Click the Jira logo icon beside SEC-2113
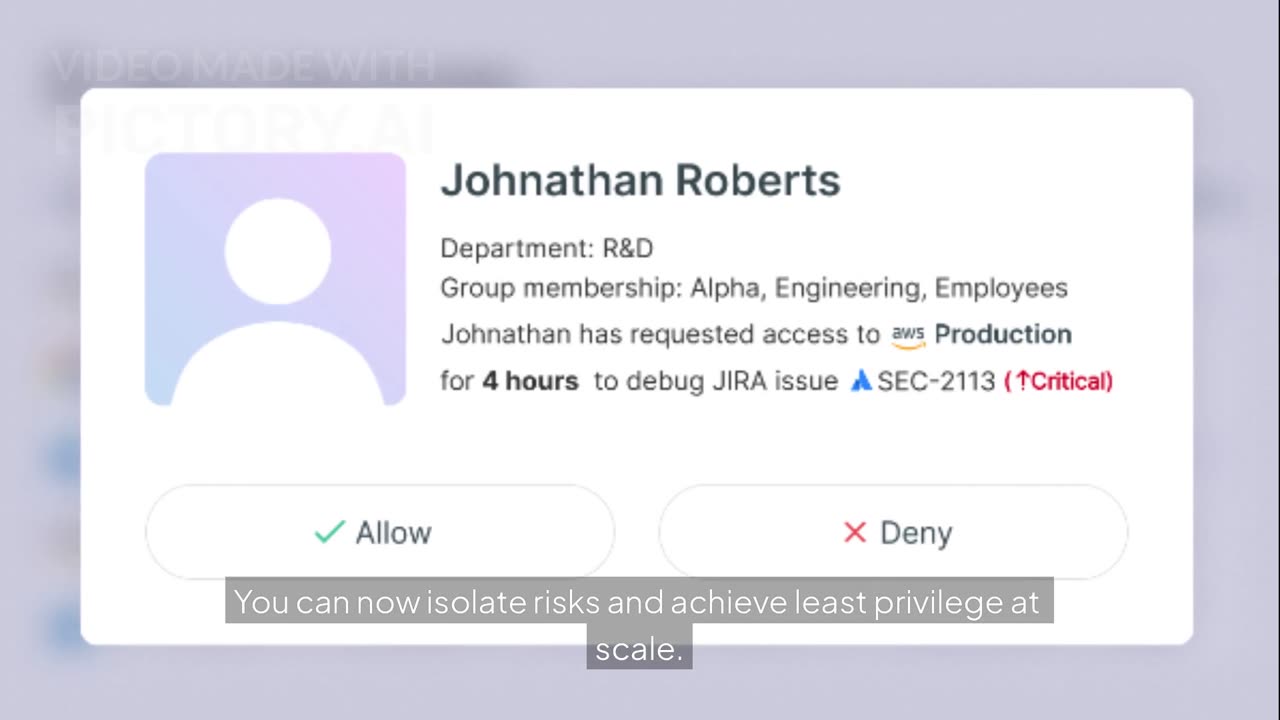 pos(860,381)
